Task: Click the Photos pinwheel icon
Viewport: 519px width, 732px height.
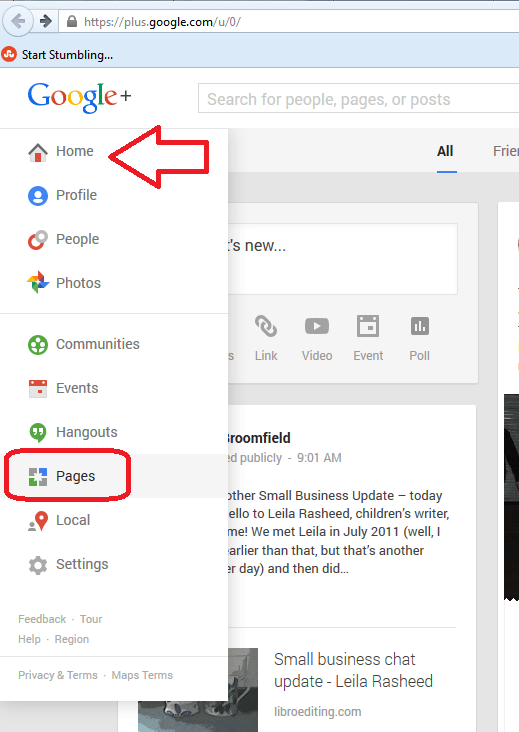Action: point(38,282)
